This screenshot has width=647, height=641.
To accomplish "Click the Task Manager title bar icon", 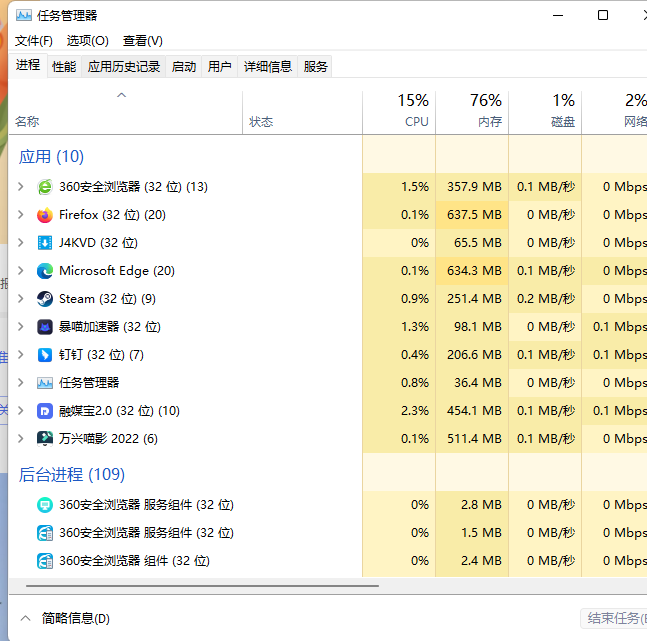I will tap(24, 16).
